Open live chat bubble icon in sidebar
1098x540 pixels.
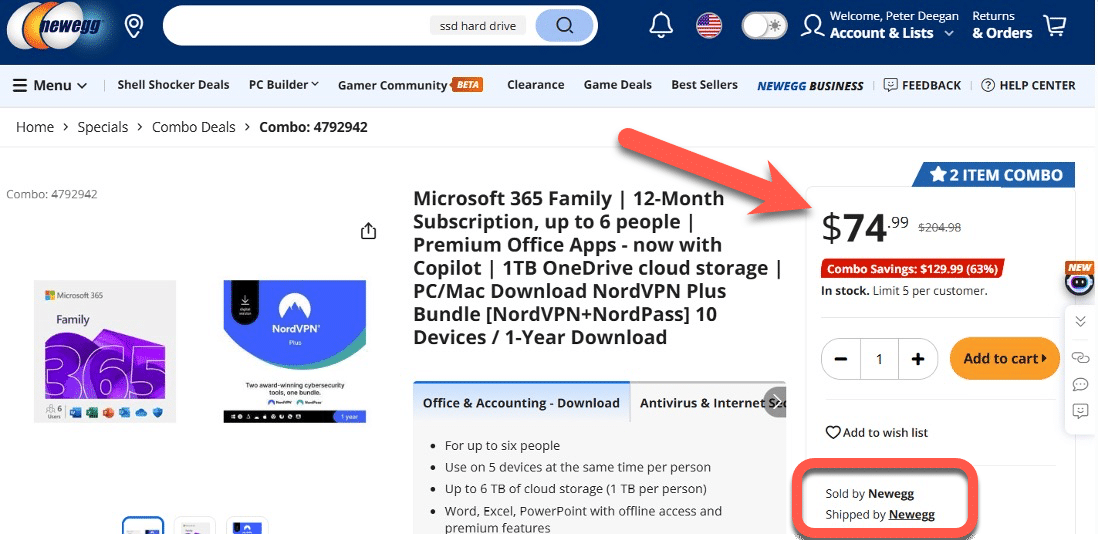click(x=1080, y=384)
